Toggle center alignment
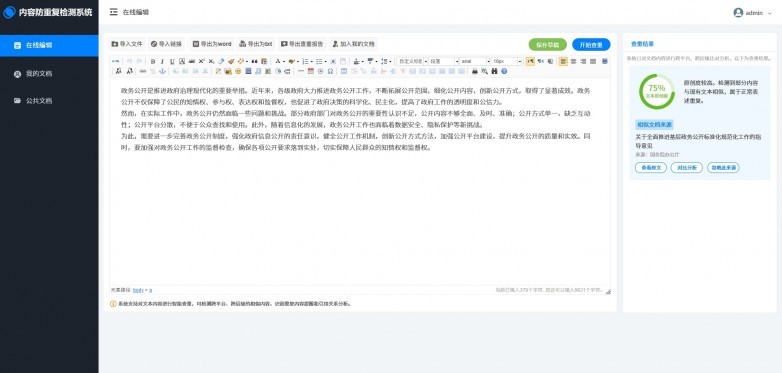This screenshot has height=373, width=782. click(574, 61)
